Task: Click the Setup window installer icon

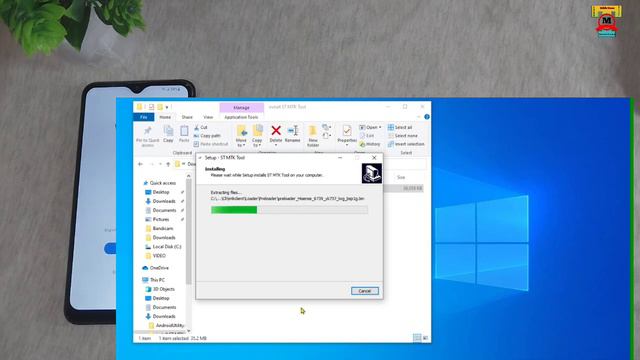Action: tap(371, 173)
